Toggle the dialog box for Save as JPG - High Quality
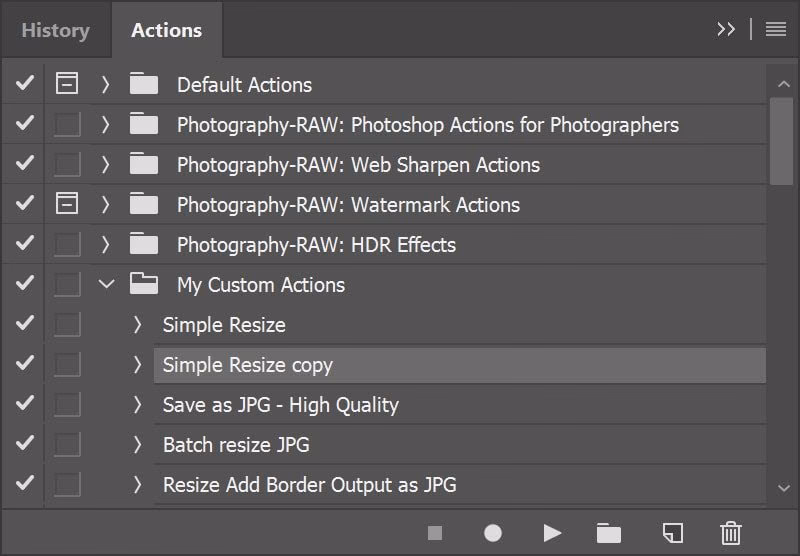The image size is (800, 556). [67, 404]
